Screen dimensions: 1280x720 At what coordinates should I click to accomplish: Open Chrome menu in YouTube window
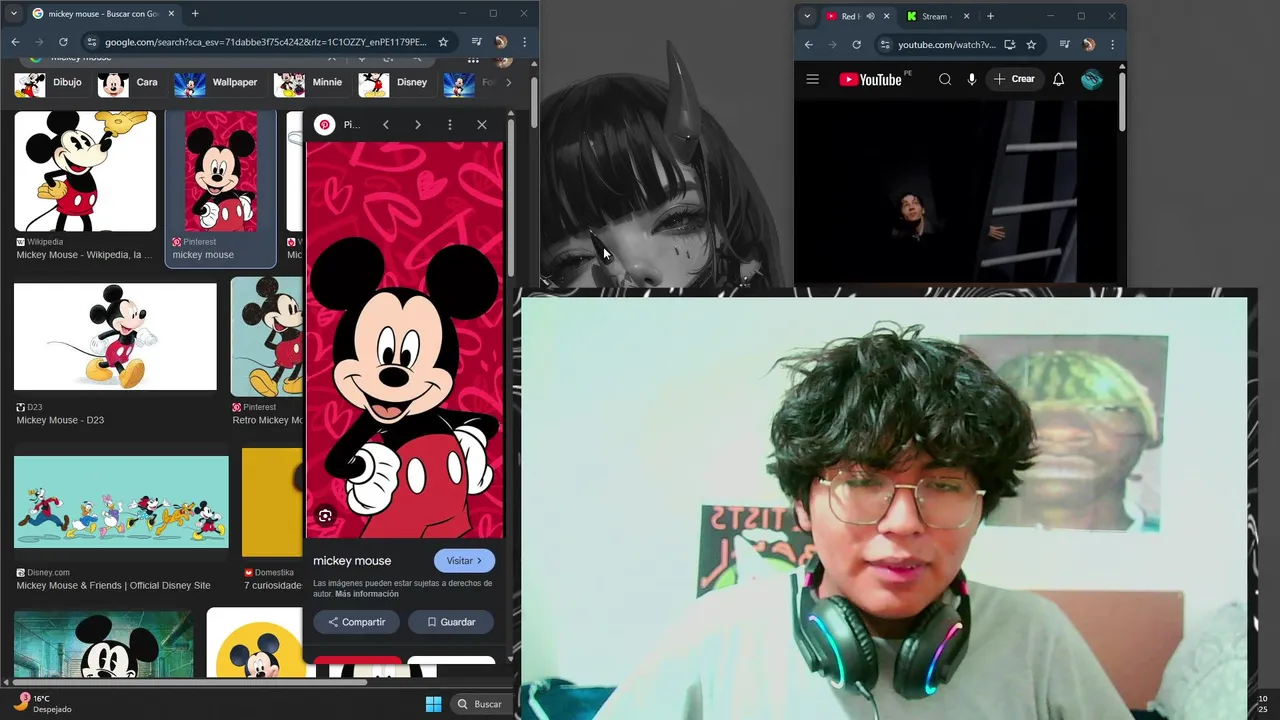(1112, 44)
